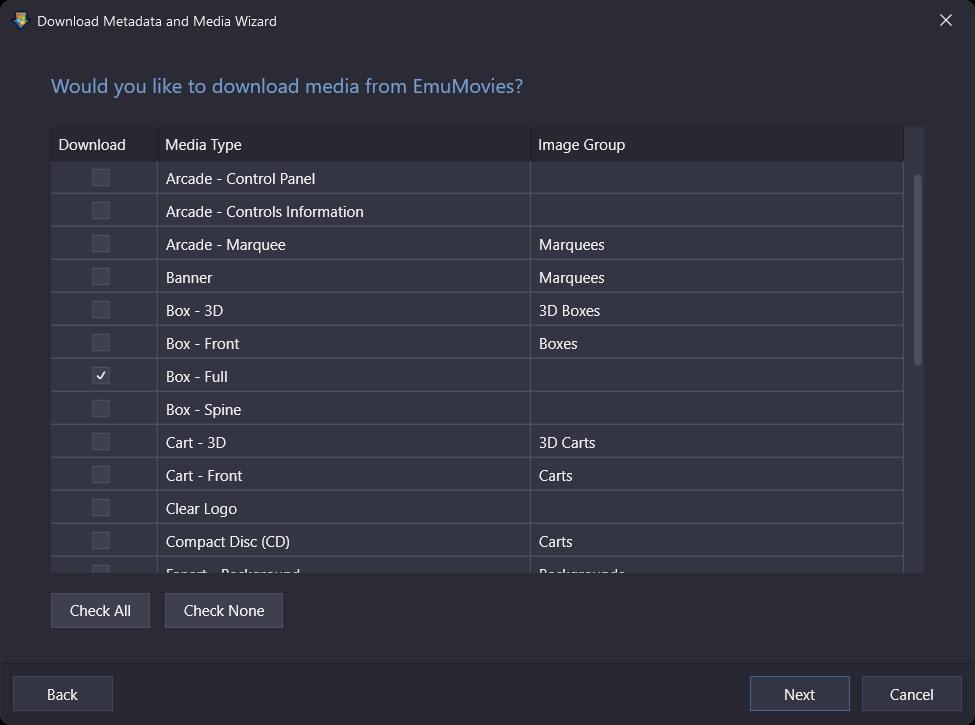Screen dimensions: 975x725
Task: Click the Check None button
Action: point(224,611)
